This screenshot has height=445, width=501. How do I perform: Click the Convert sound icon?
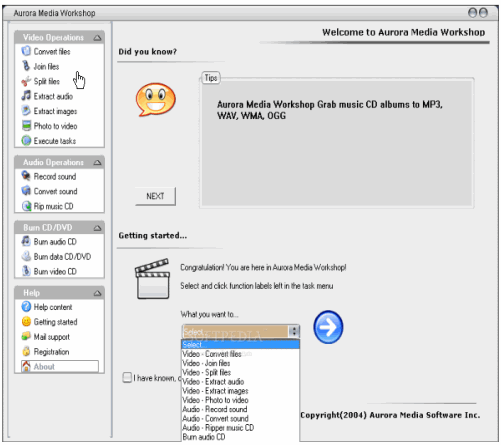tap(26, 191)
